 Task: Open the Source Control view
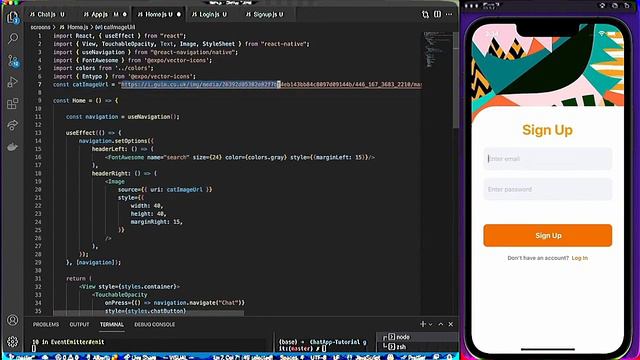[13, 61]
